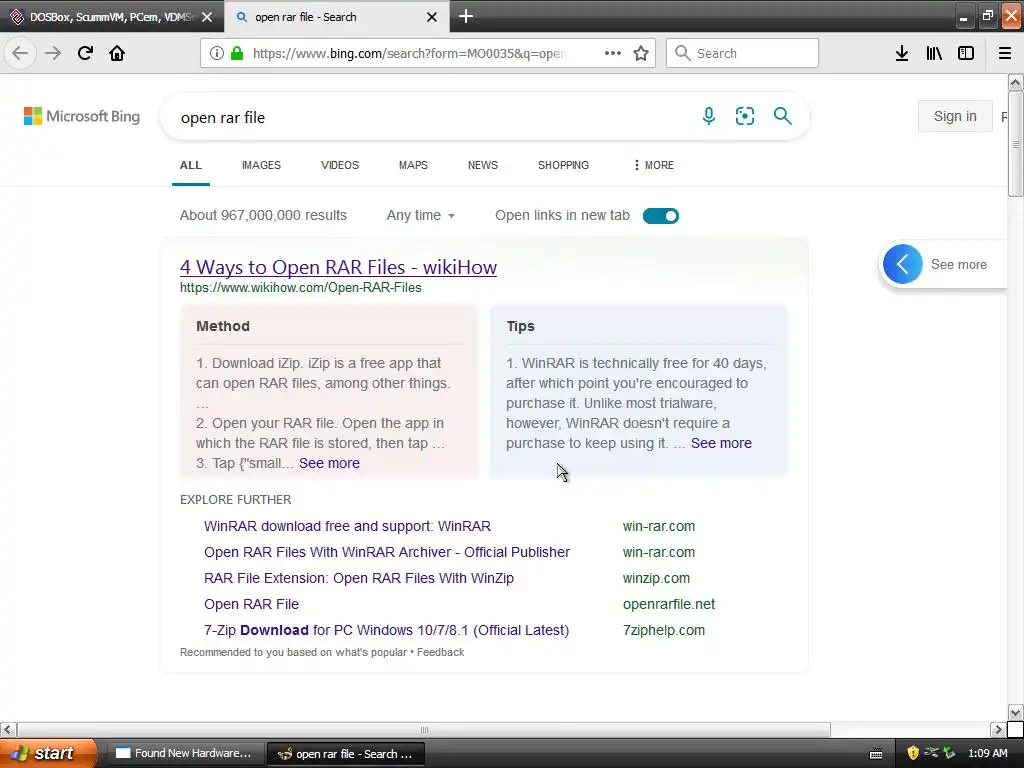Click 'About 967,000,000 results' text
This screenshot has height=768, width=1024.
click(263, 216)
